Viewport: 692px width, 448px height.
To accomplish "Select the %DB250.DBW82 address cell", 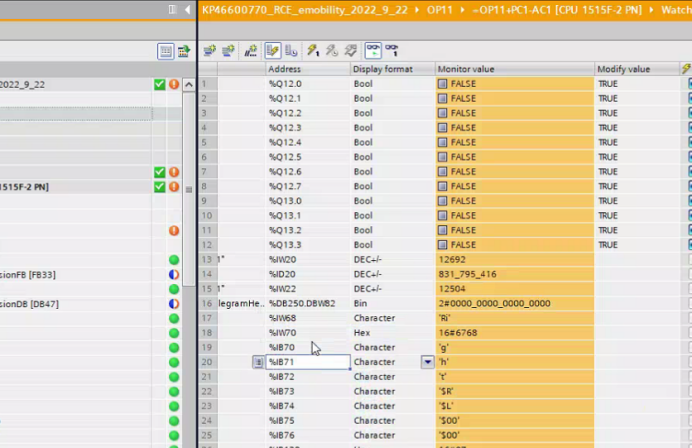I will [308, 303].
